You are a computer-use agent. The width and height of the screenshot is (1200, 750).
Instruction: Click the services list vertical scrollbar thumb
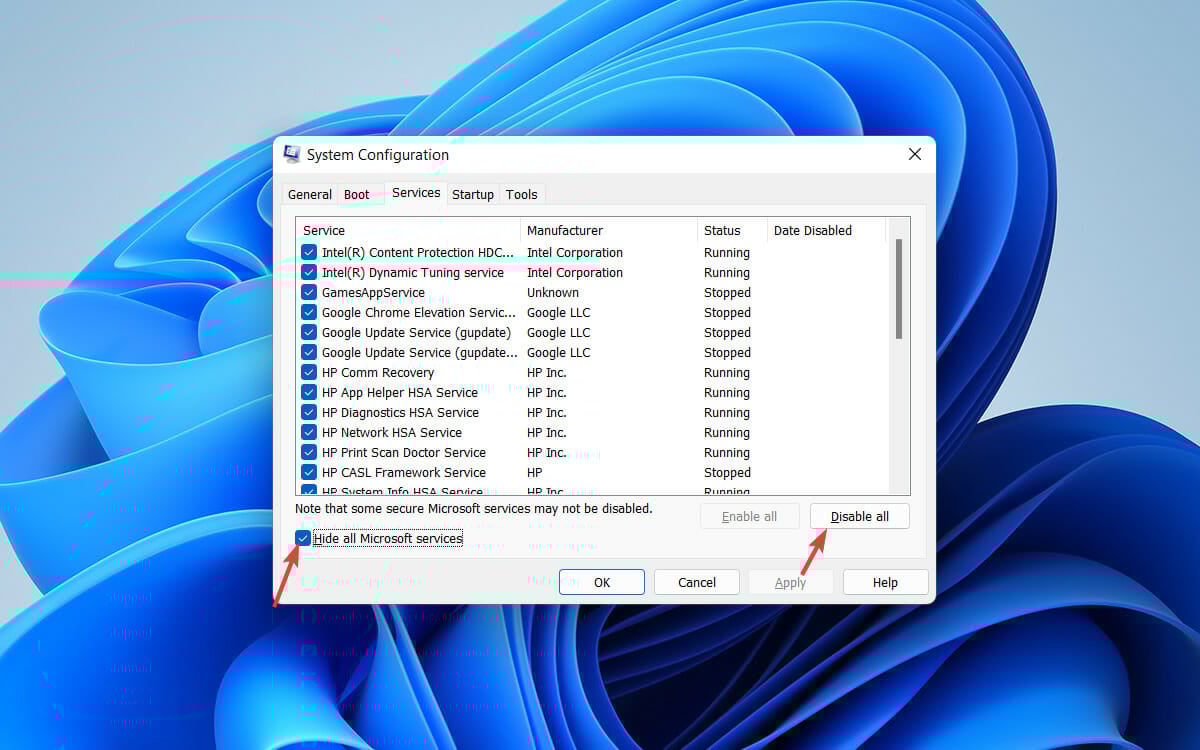coord(899,289)
